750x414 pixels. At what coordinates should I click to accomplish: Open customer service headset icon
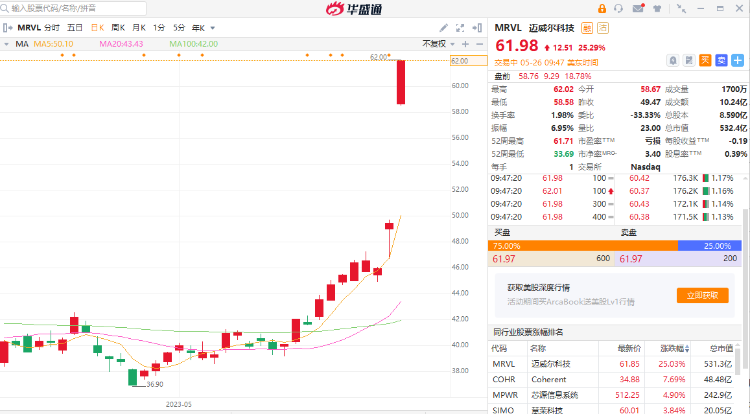click(x=618, y=9)
